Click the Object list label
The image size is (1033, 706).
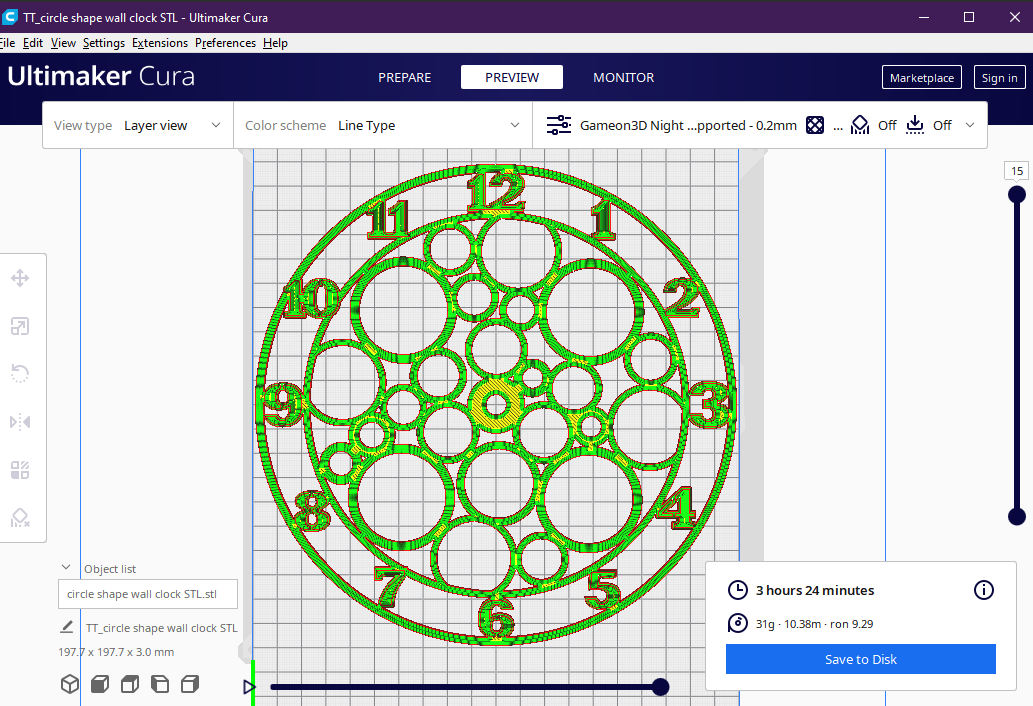point(110,568)
